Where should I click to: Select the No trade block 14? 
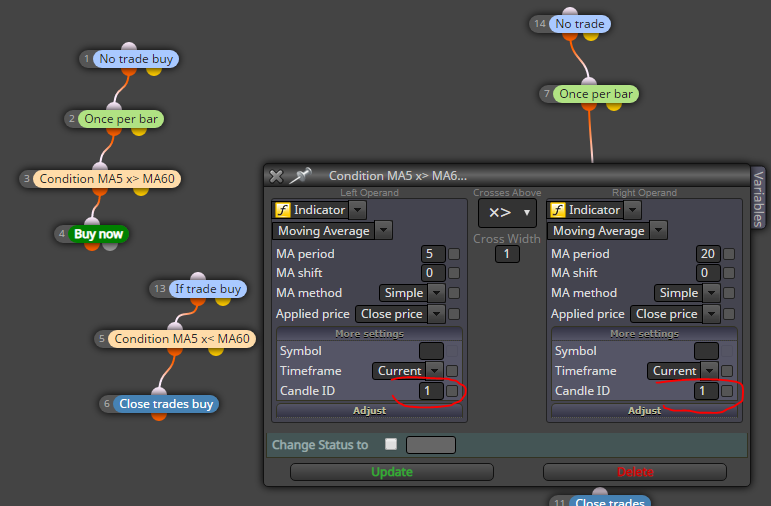point(580,24)
